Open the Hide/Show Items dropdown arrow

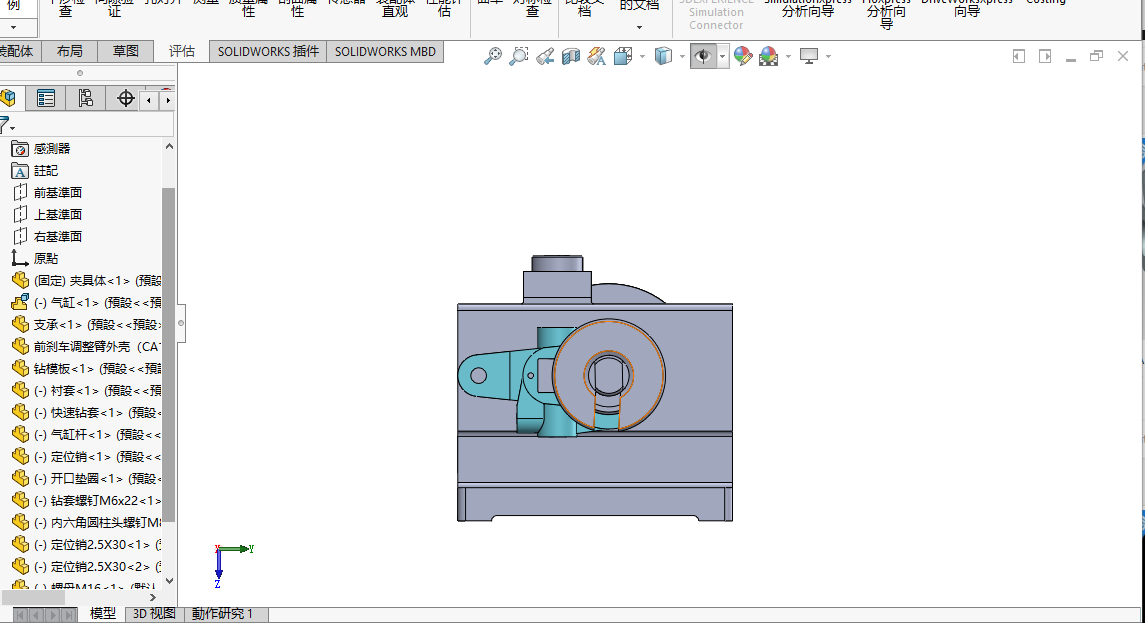pyautogui.click(x=722, y=56)
